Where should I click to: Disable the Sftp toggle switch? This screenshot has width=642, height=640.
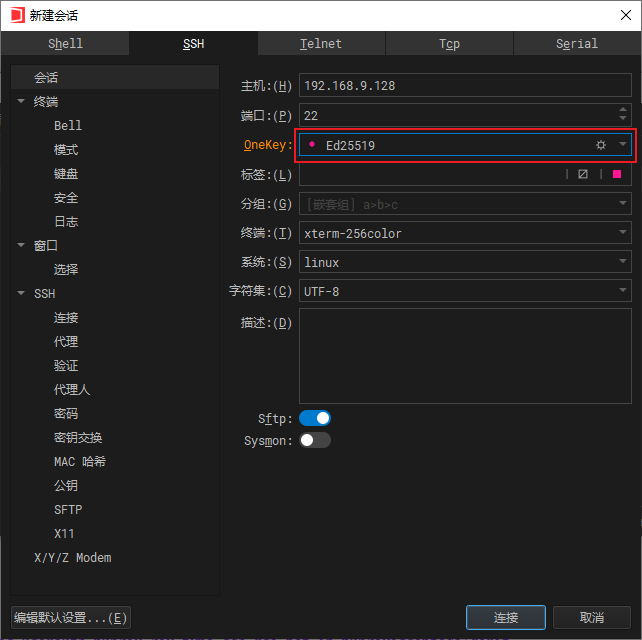pyautogui.click(x=314, y=418)
